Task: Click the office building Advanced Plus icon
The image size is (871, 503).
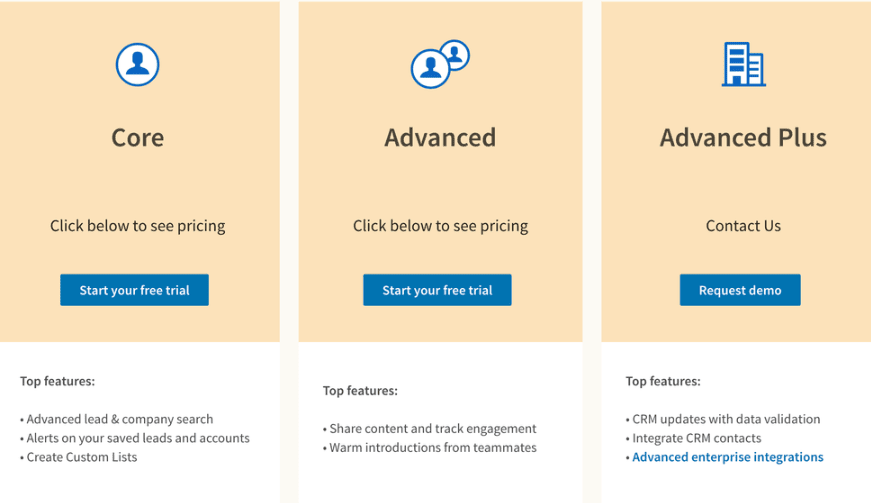Action: point(743,64)
